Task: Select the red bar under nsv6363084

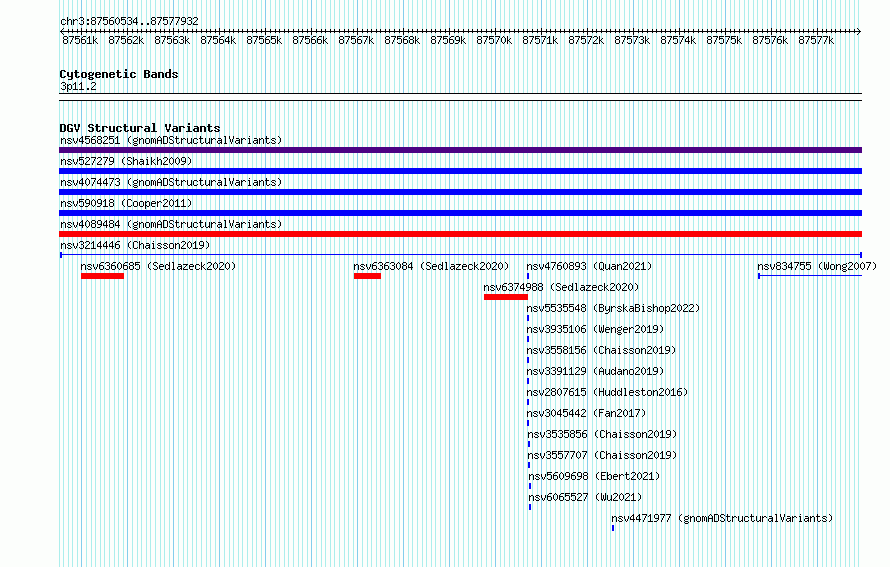Action: pos(367,276)
